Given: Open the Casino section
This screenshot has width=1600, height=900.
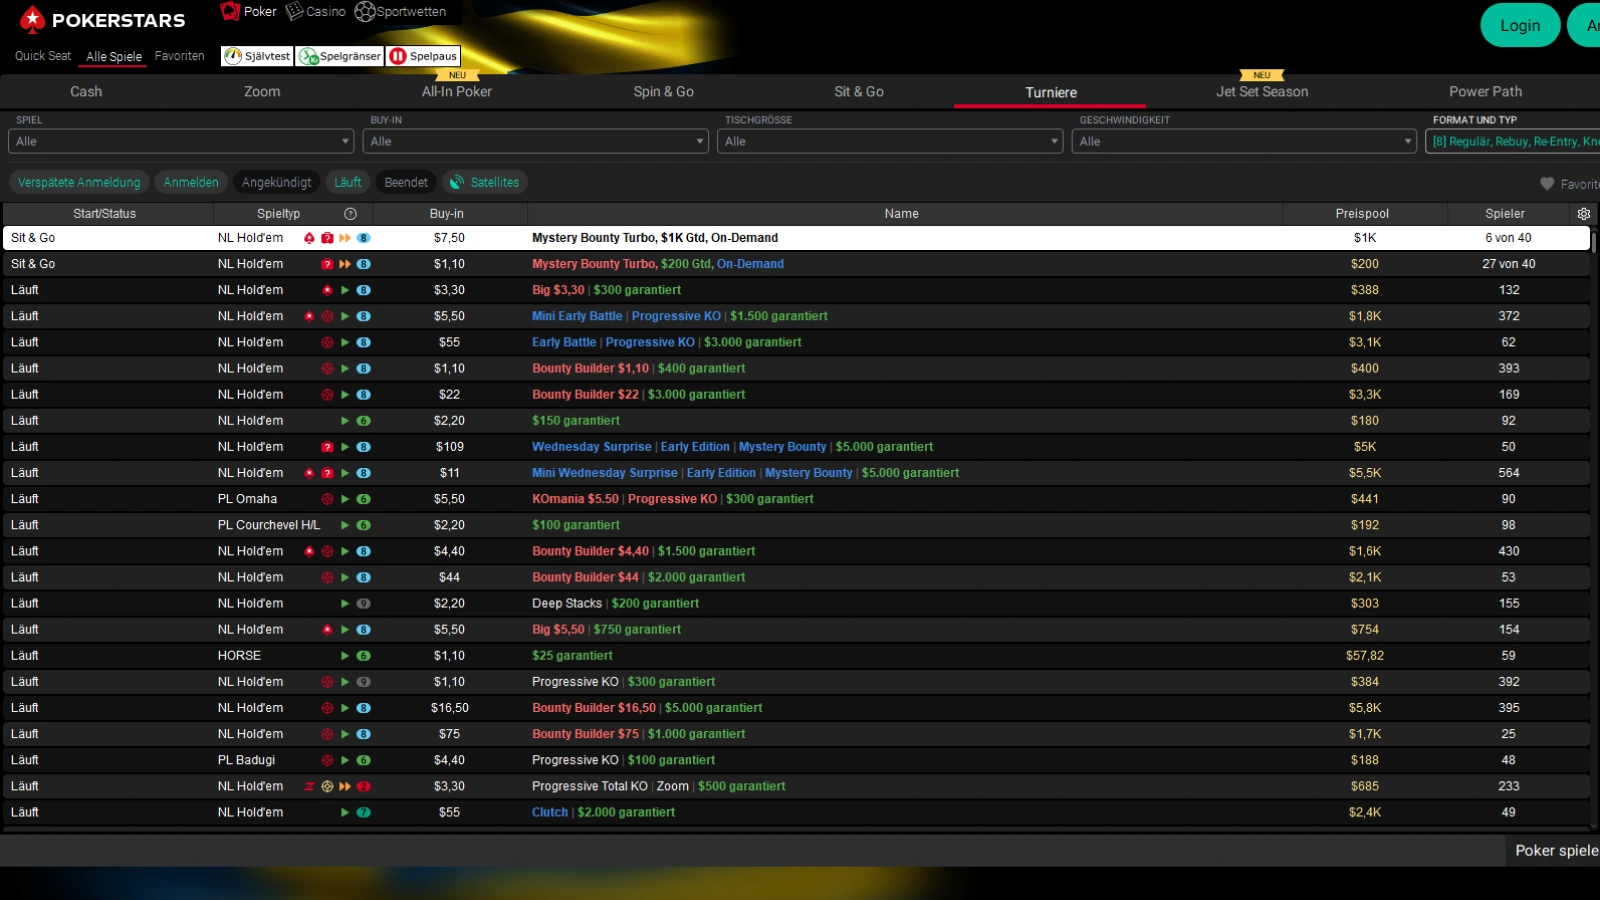Looking at the screenshot, I should point(316,12).
